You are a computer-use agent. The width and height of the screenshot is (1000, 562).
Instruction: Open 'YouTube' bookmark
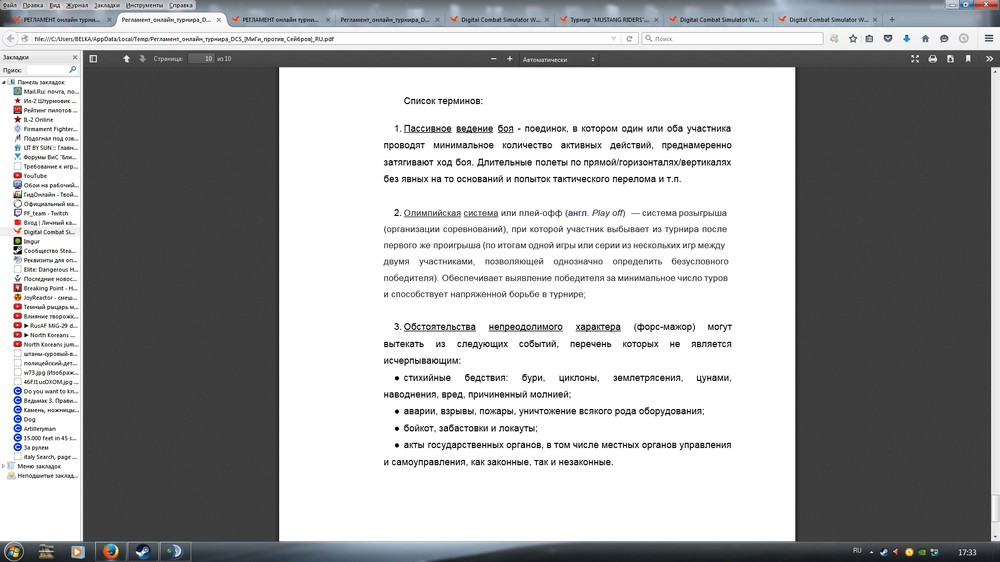click(30, 176)
